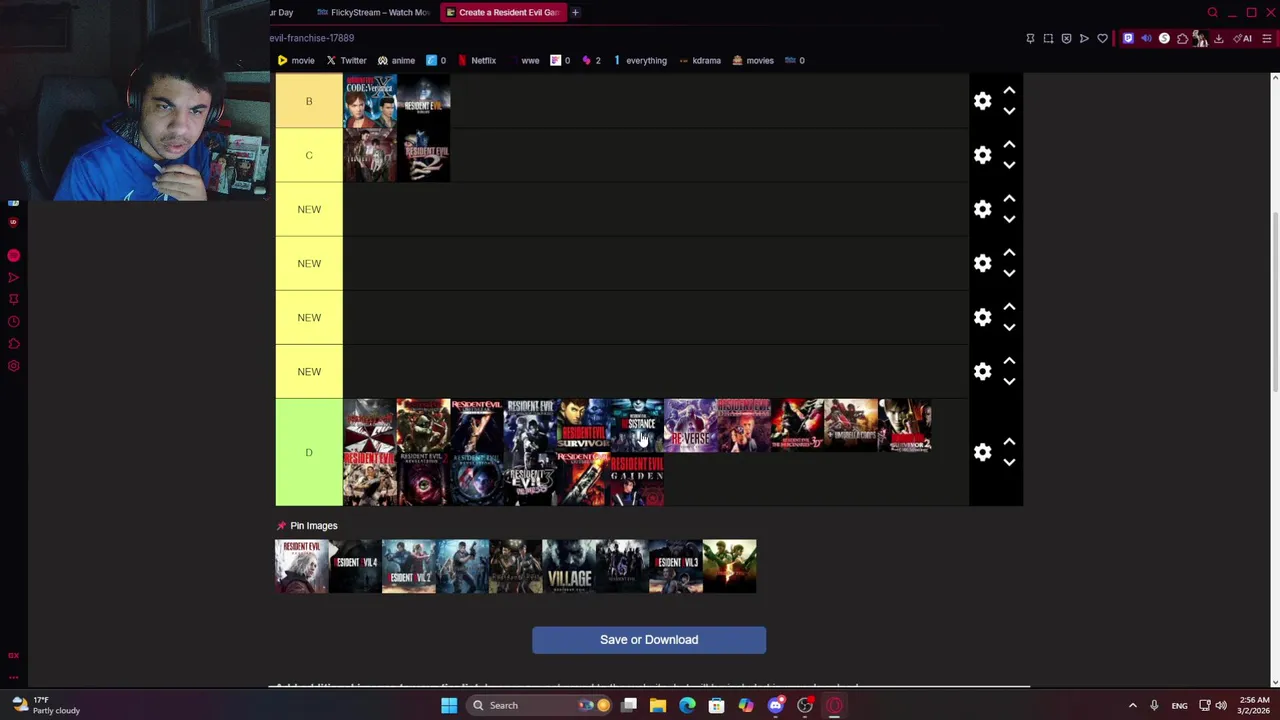Switch to the FlickyStream browser tab
1280x720 pixels.
[x=374, y=12]
